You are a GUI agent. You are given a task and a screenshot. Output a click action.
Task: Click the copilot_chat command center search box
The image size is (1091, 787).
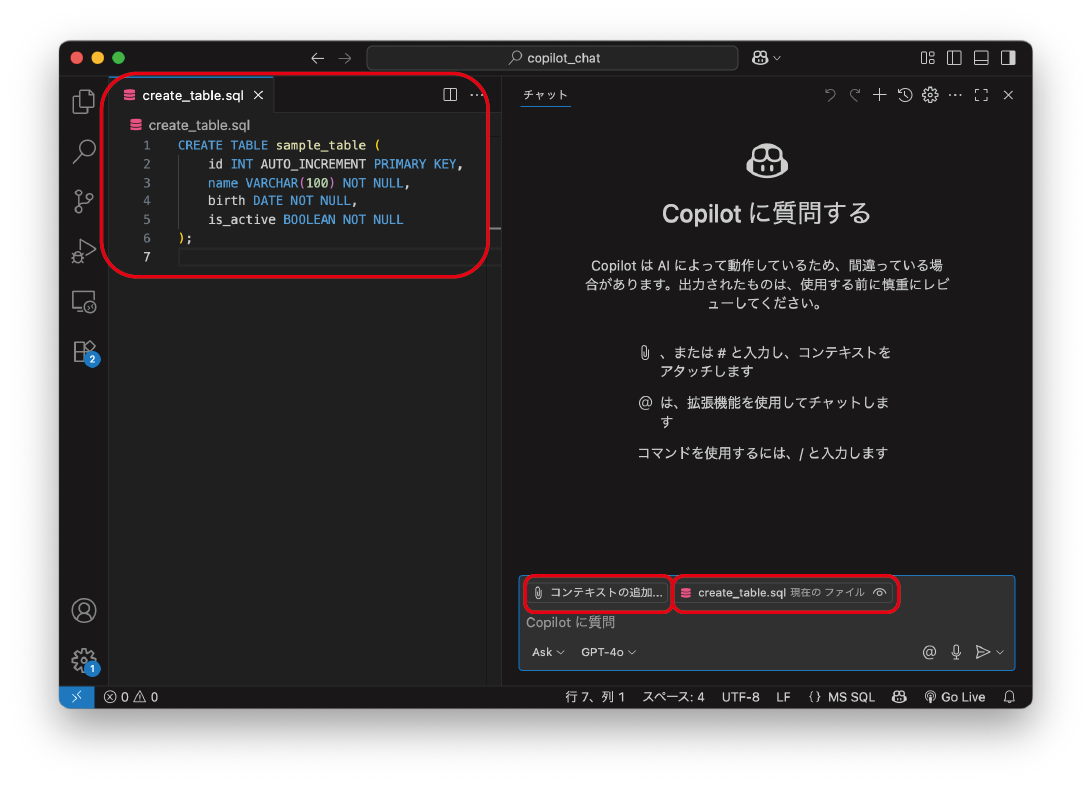(x=552, y=58)
